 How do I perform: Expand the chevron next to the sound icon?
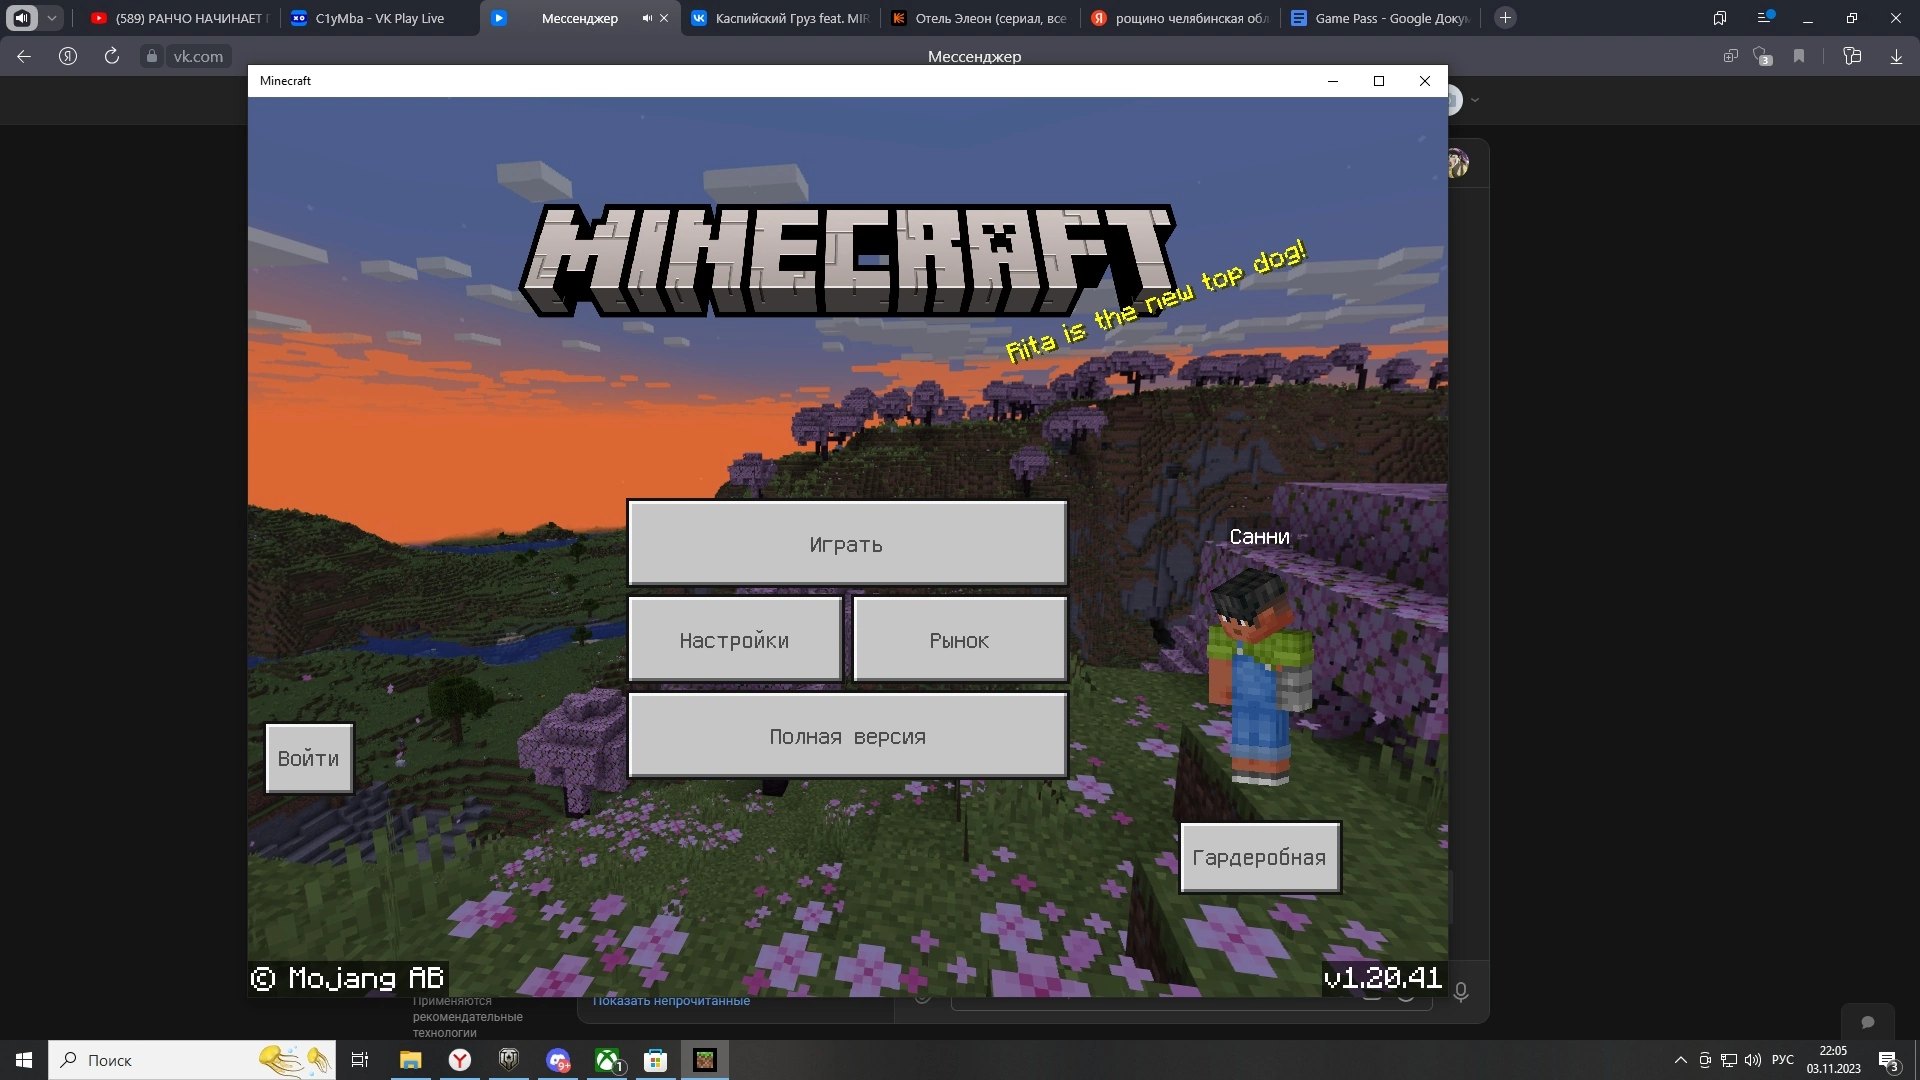click(51, 18)
